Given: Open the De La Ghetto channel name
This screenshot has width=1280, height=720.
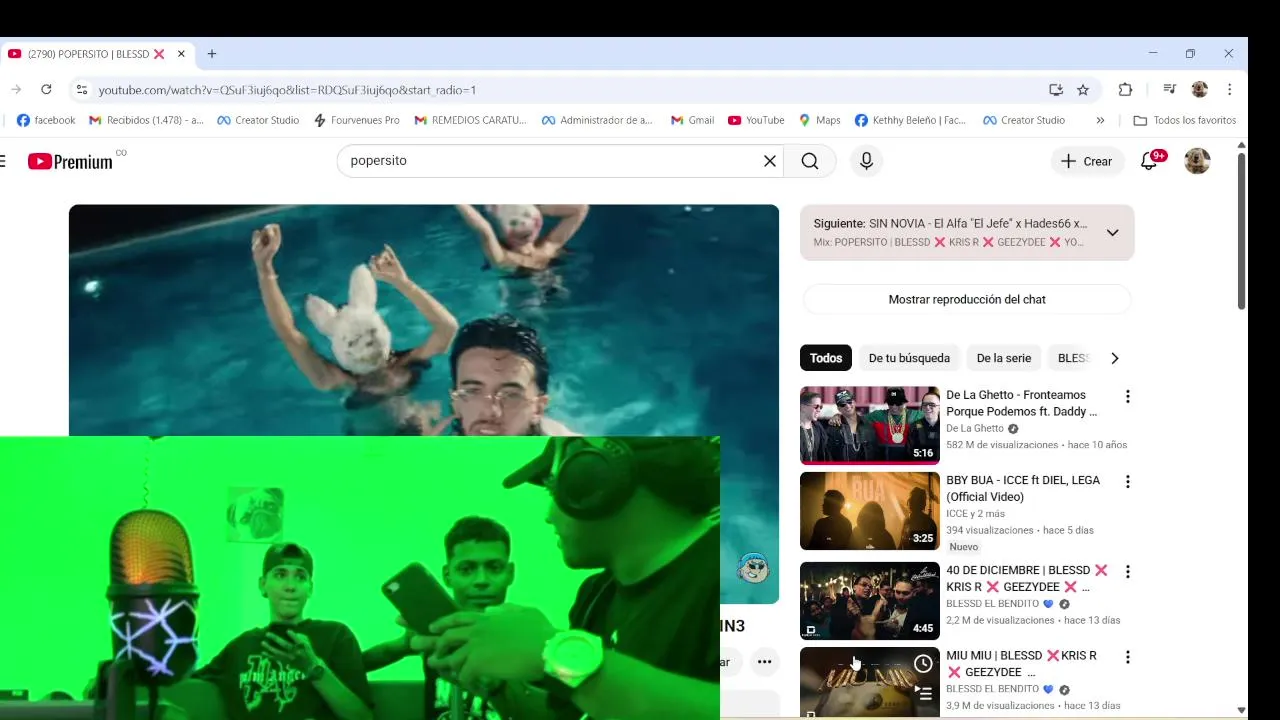Looking at the screenshot, I should pos(975,429).
